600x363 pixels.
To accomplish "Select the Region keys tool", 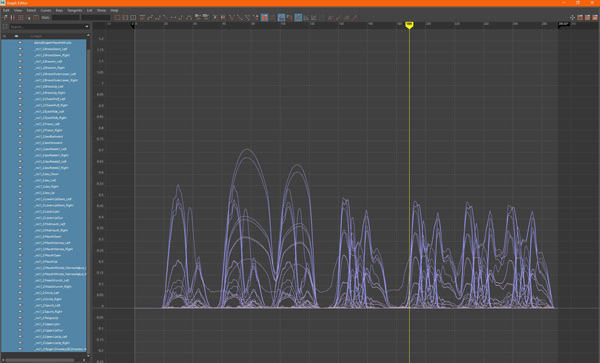I will point(28,18).
